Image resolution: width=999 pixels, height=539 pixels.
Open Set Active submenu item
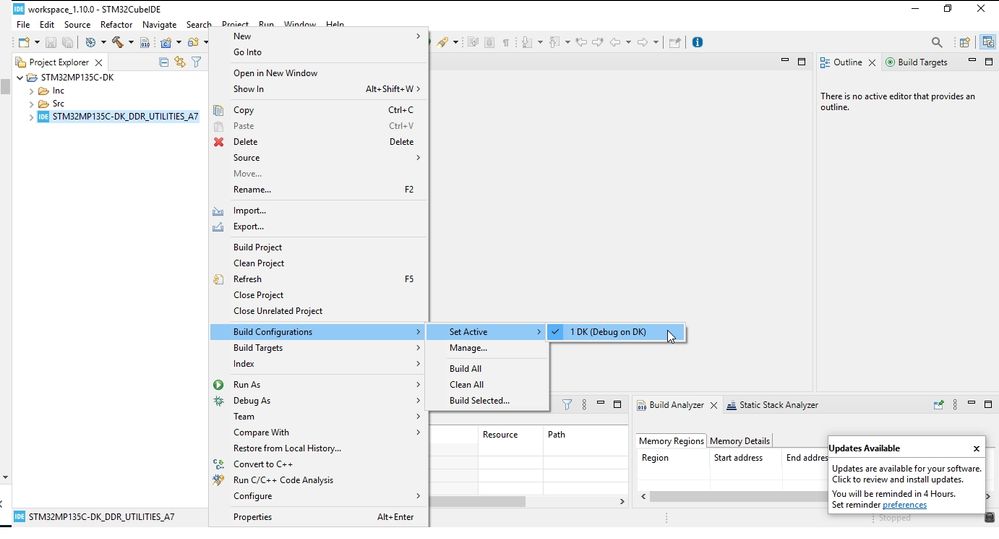[487, 332]
